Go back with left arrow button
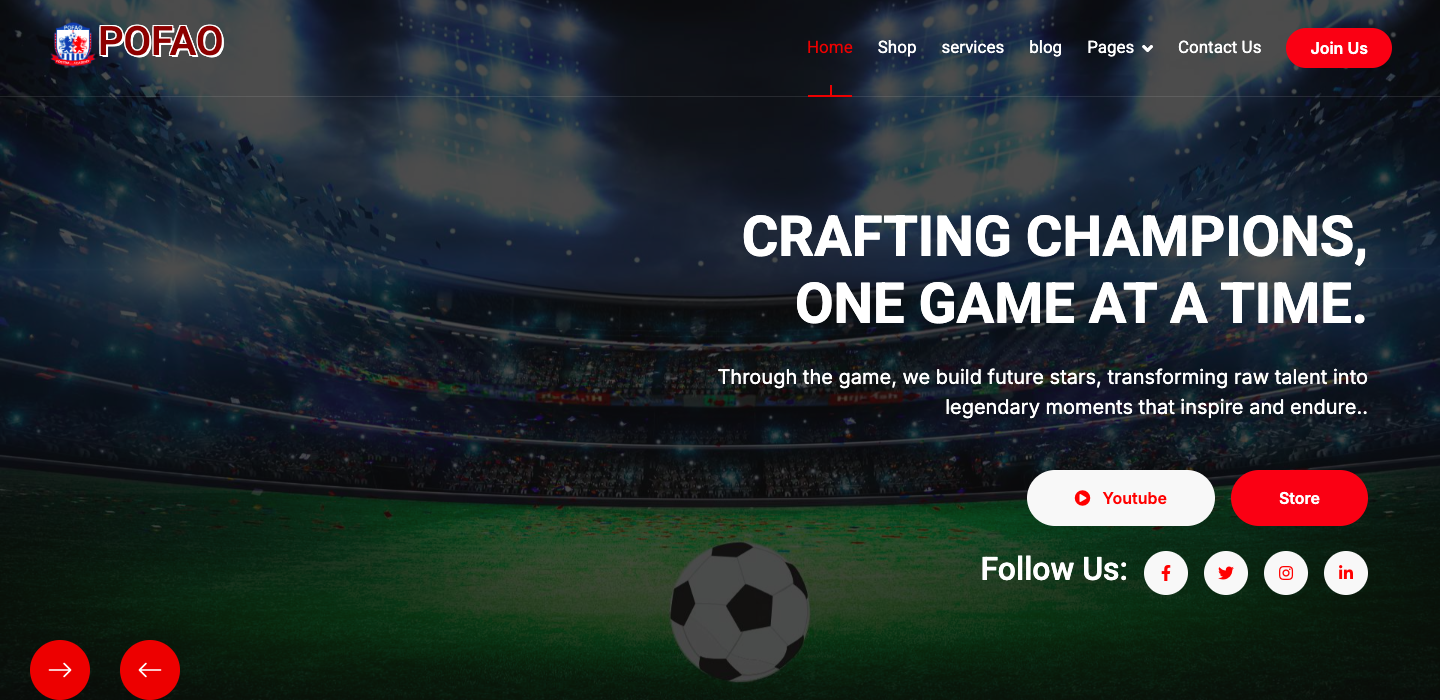The width and height of the screenshot is (1440, 700). 150,670
